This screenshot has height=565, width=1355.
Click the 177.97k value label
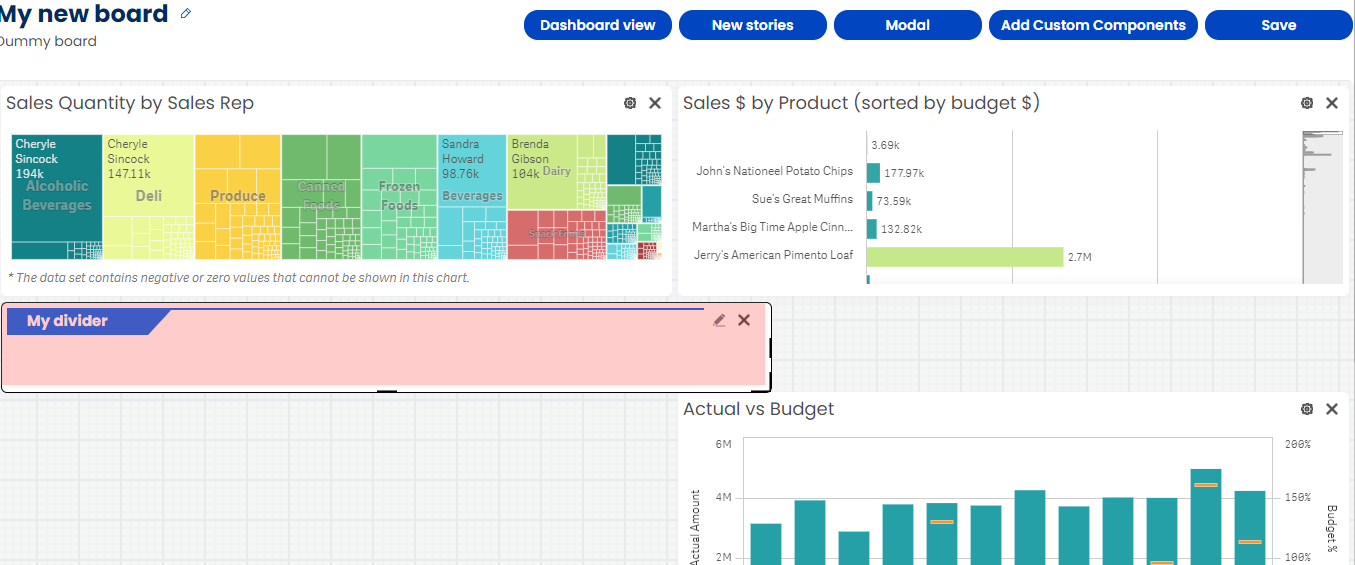click(x=904, y=173)
